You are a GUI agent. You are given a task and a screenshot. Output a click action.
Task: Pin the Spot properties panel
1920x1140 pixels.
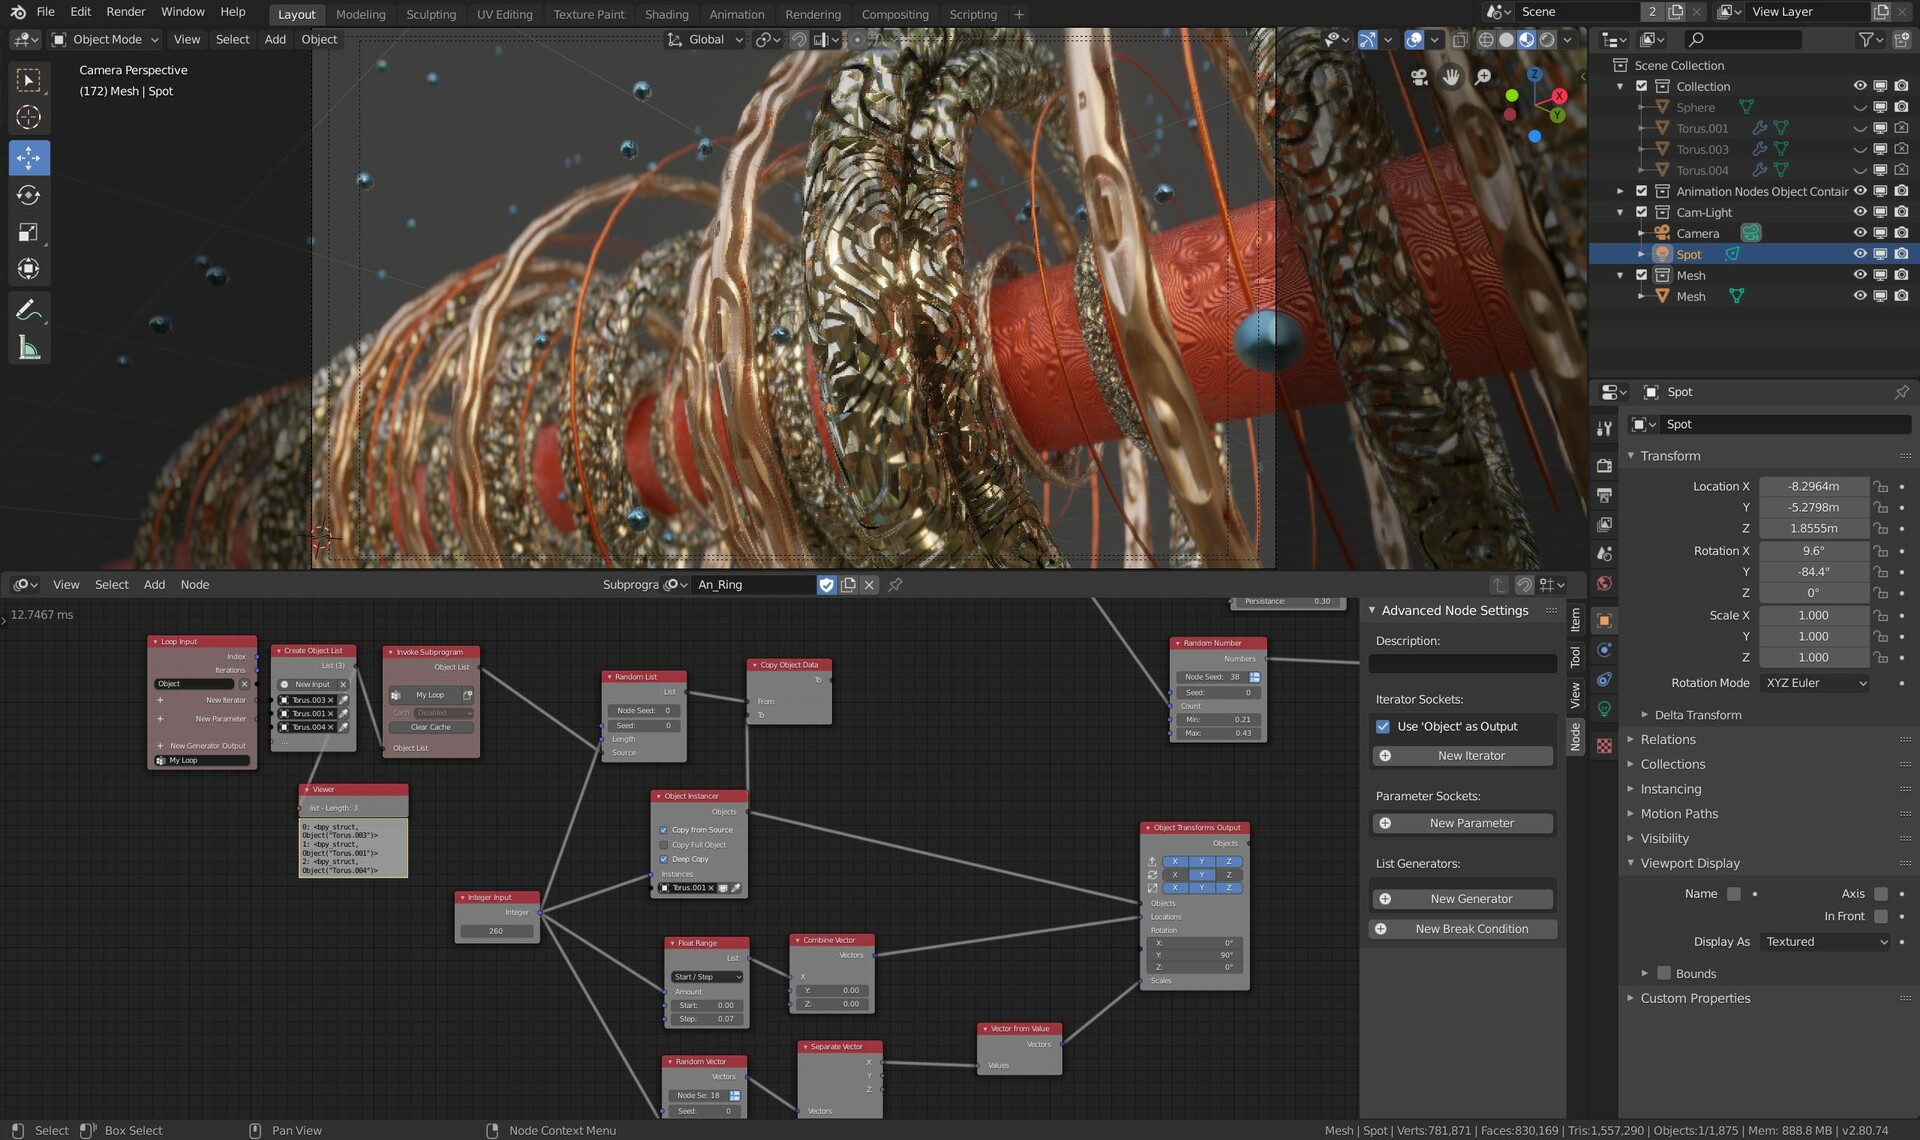pos(1901,392)
